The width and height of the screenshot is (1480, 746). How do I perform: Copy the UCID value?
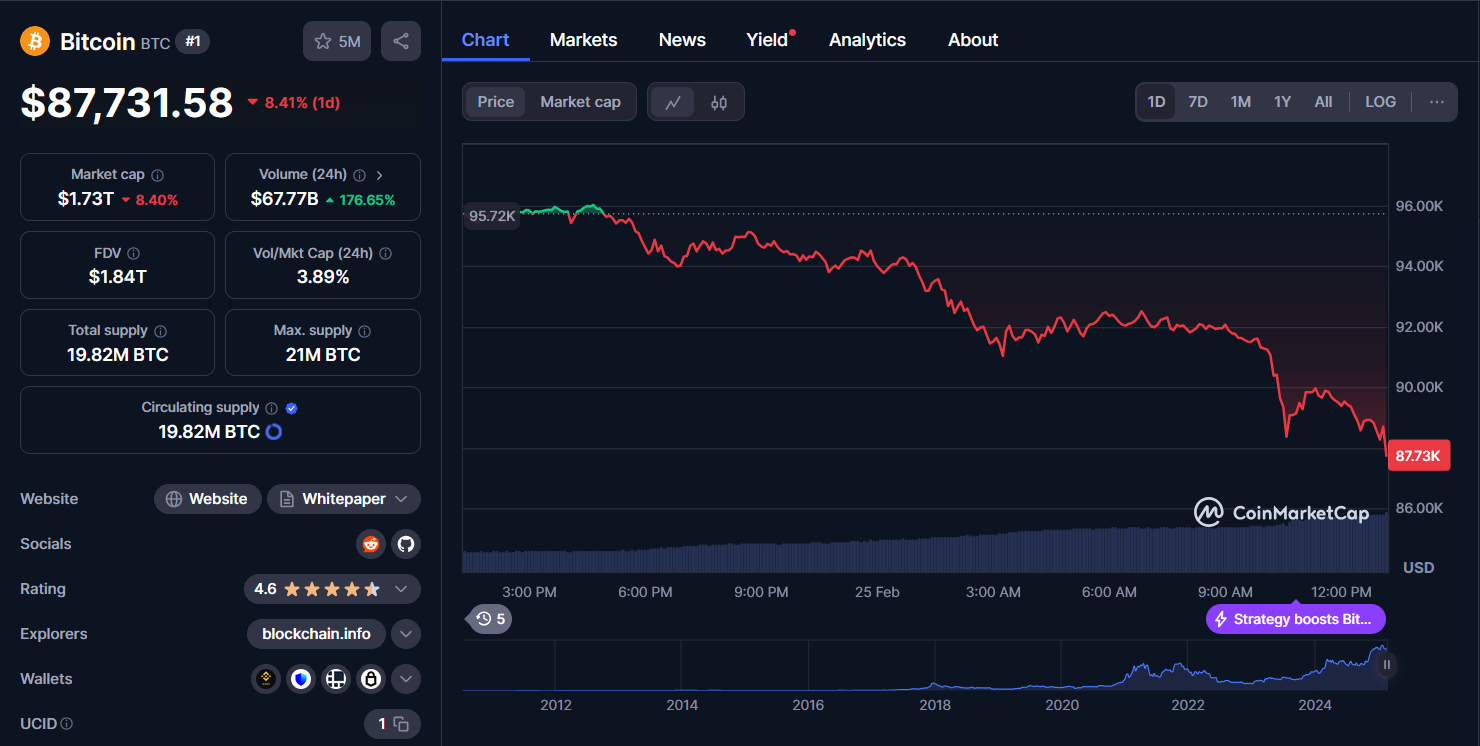point(400,723)
